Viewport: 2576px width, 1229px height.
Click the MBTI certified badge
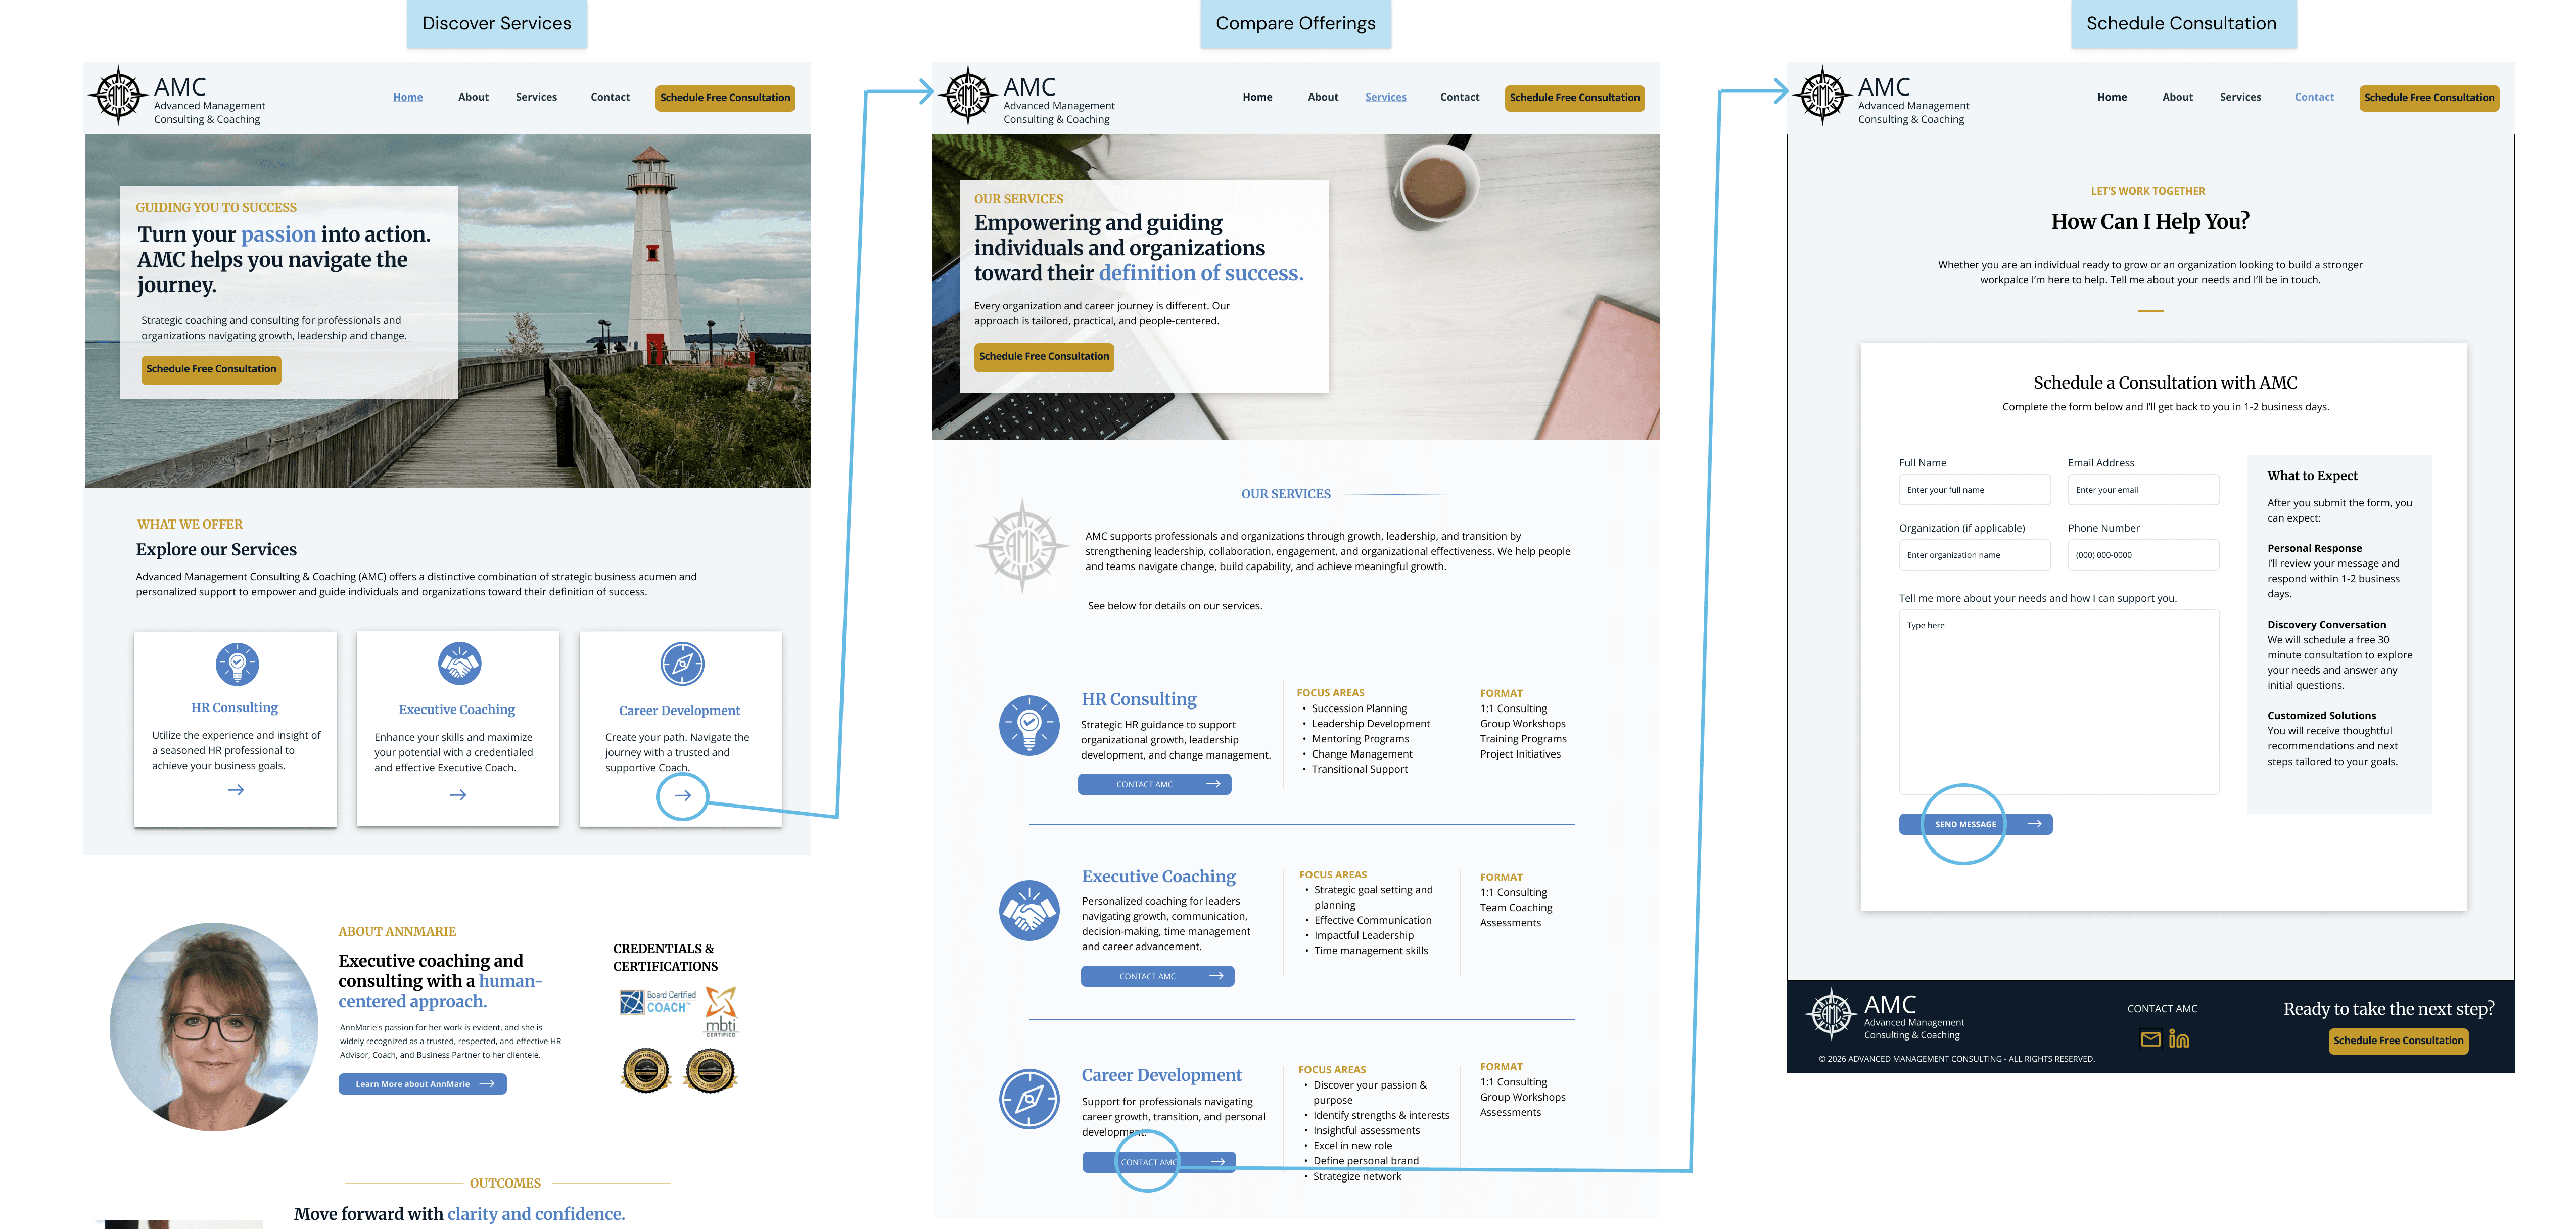coord(721,1011)
